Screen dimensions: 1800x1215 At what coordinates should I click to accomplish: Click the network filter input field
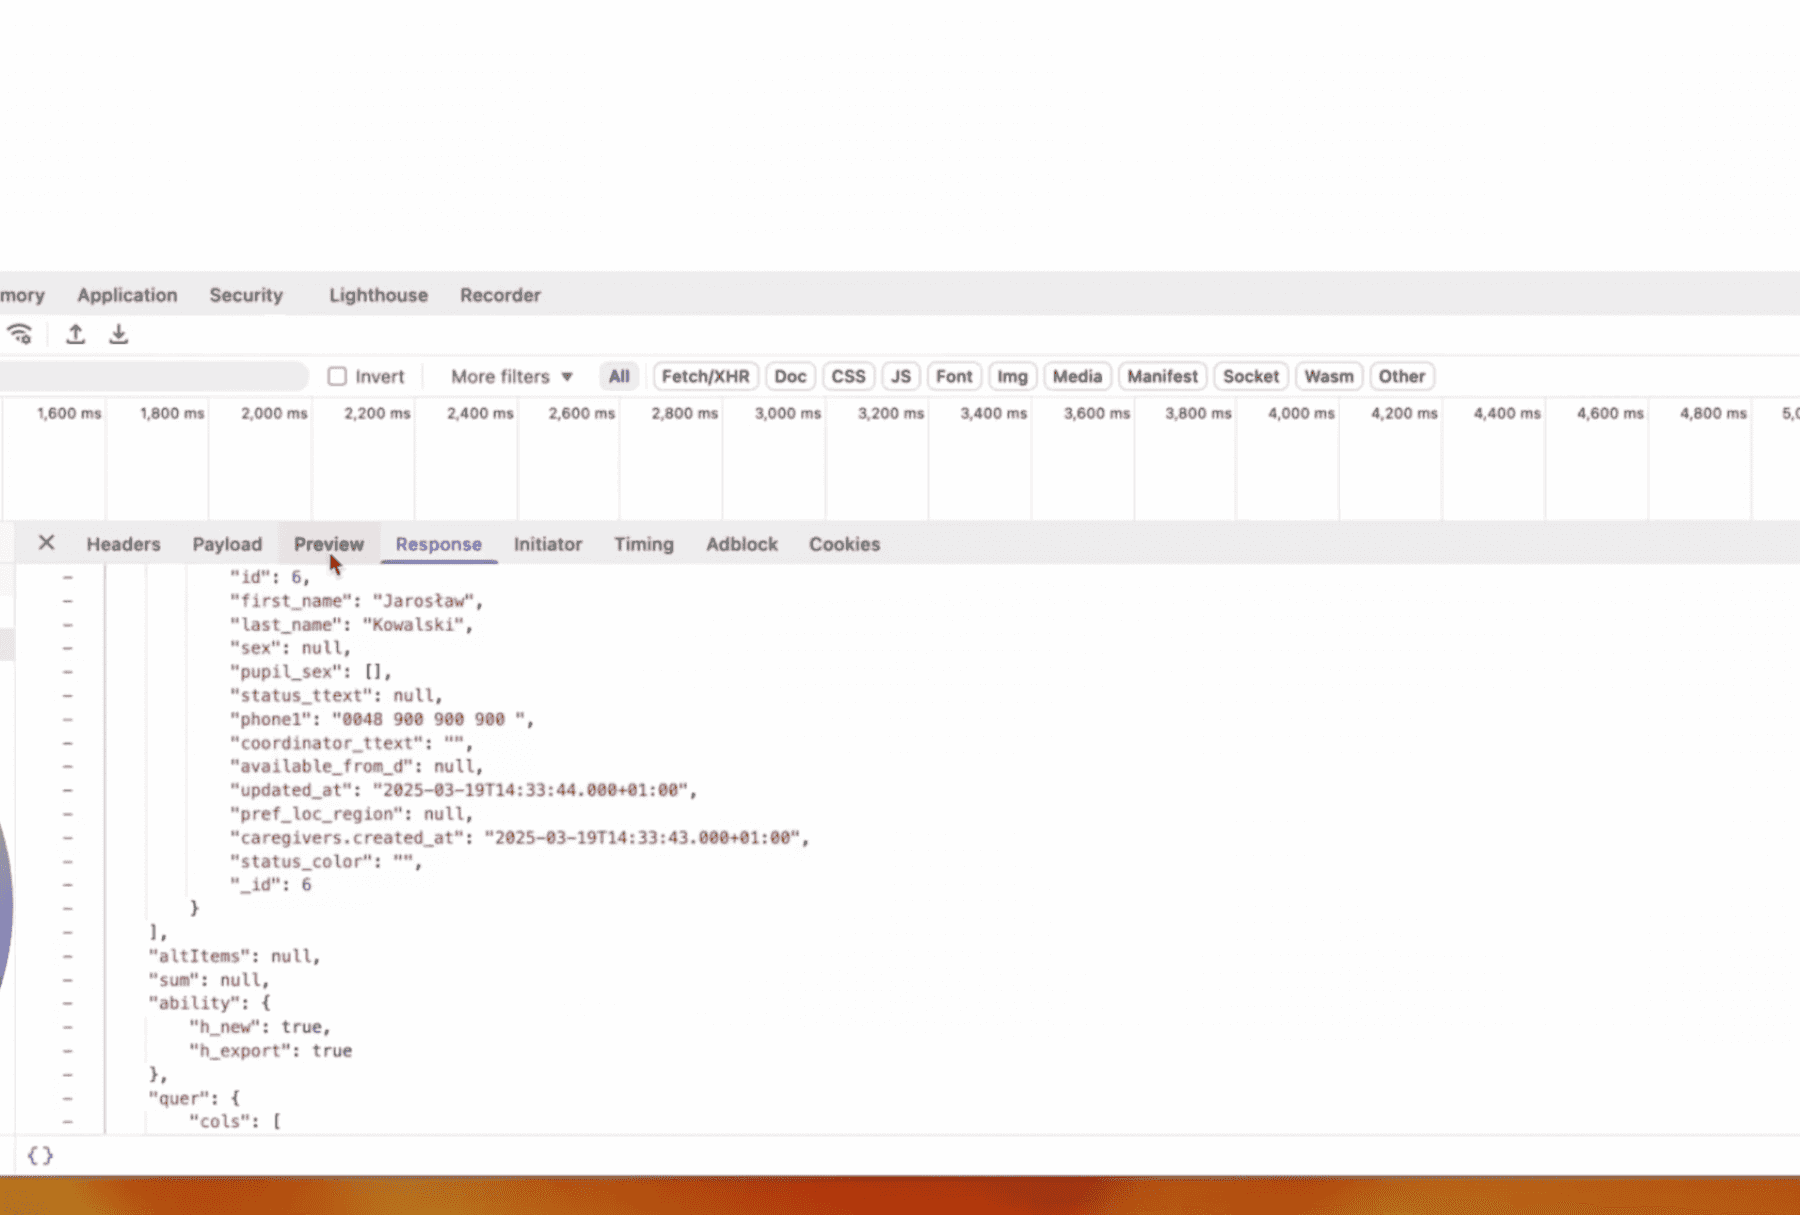click(152, 376)
